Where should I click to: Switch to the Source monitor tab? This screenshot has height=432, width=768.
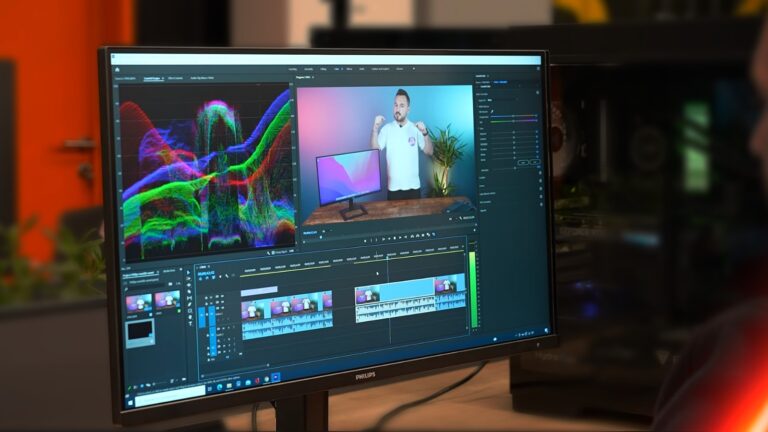pyautogui.click(x=125, y=78)
